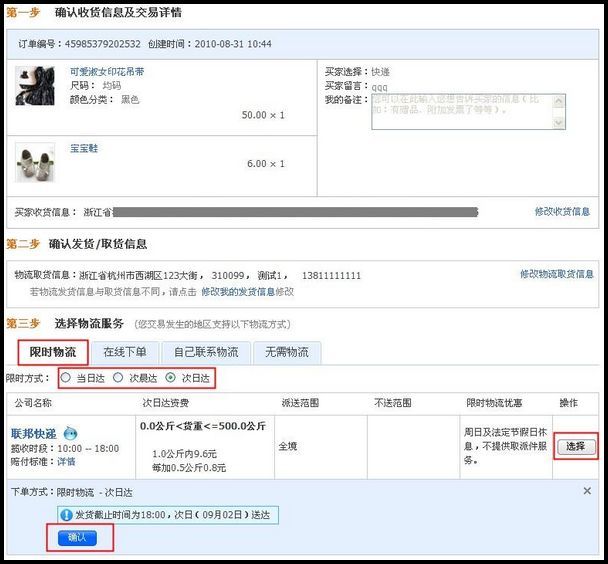Click the 修改我的发货信息 link

[x=238, y=291]
